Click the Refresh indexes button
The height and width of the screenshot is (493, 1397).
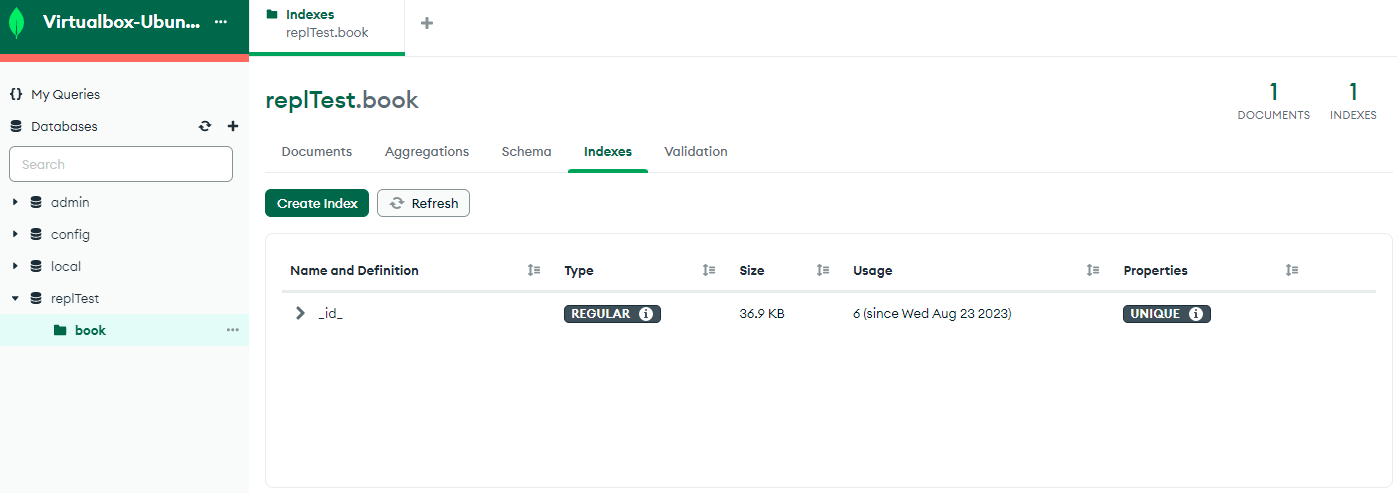tap(423, 203)
